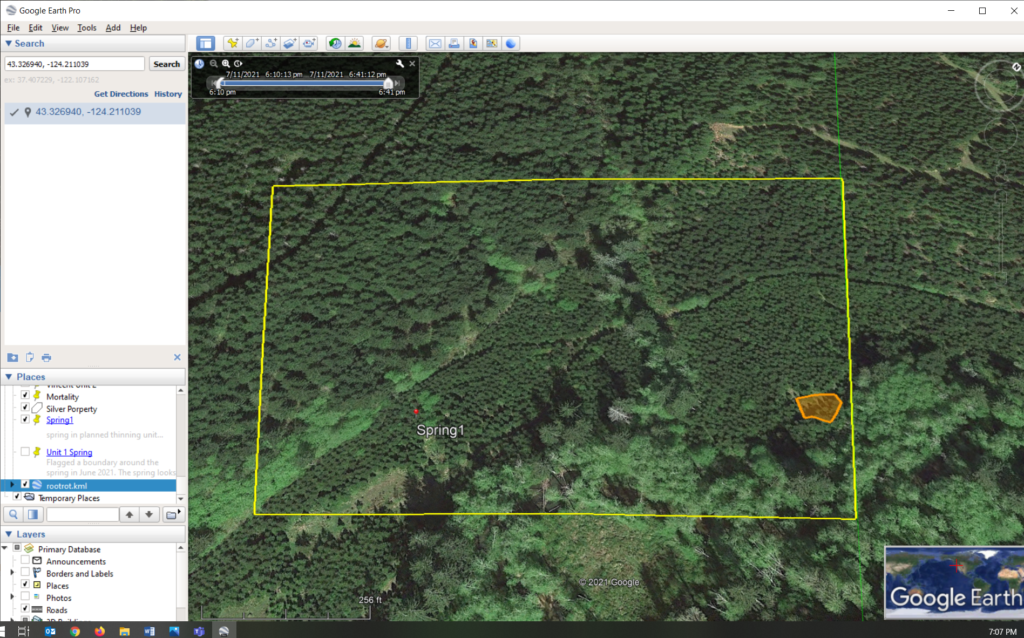The image size is (1024, 638).
Task: Copy search results to clipboard icon
Action: pyautogui.click(x=29, y=357)
